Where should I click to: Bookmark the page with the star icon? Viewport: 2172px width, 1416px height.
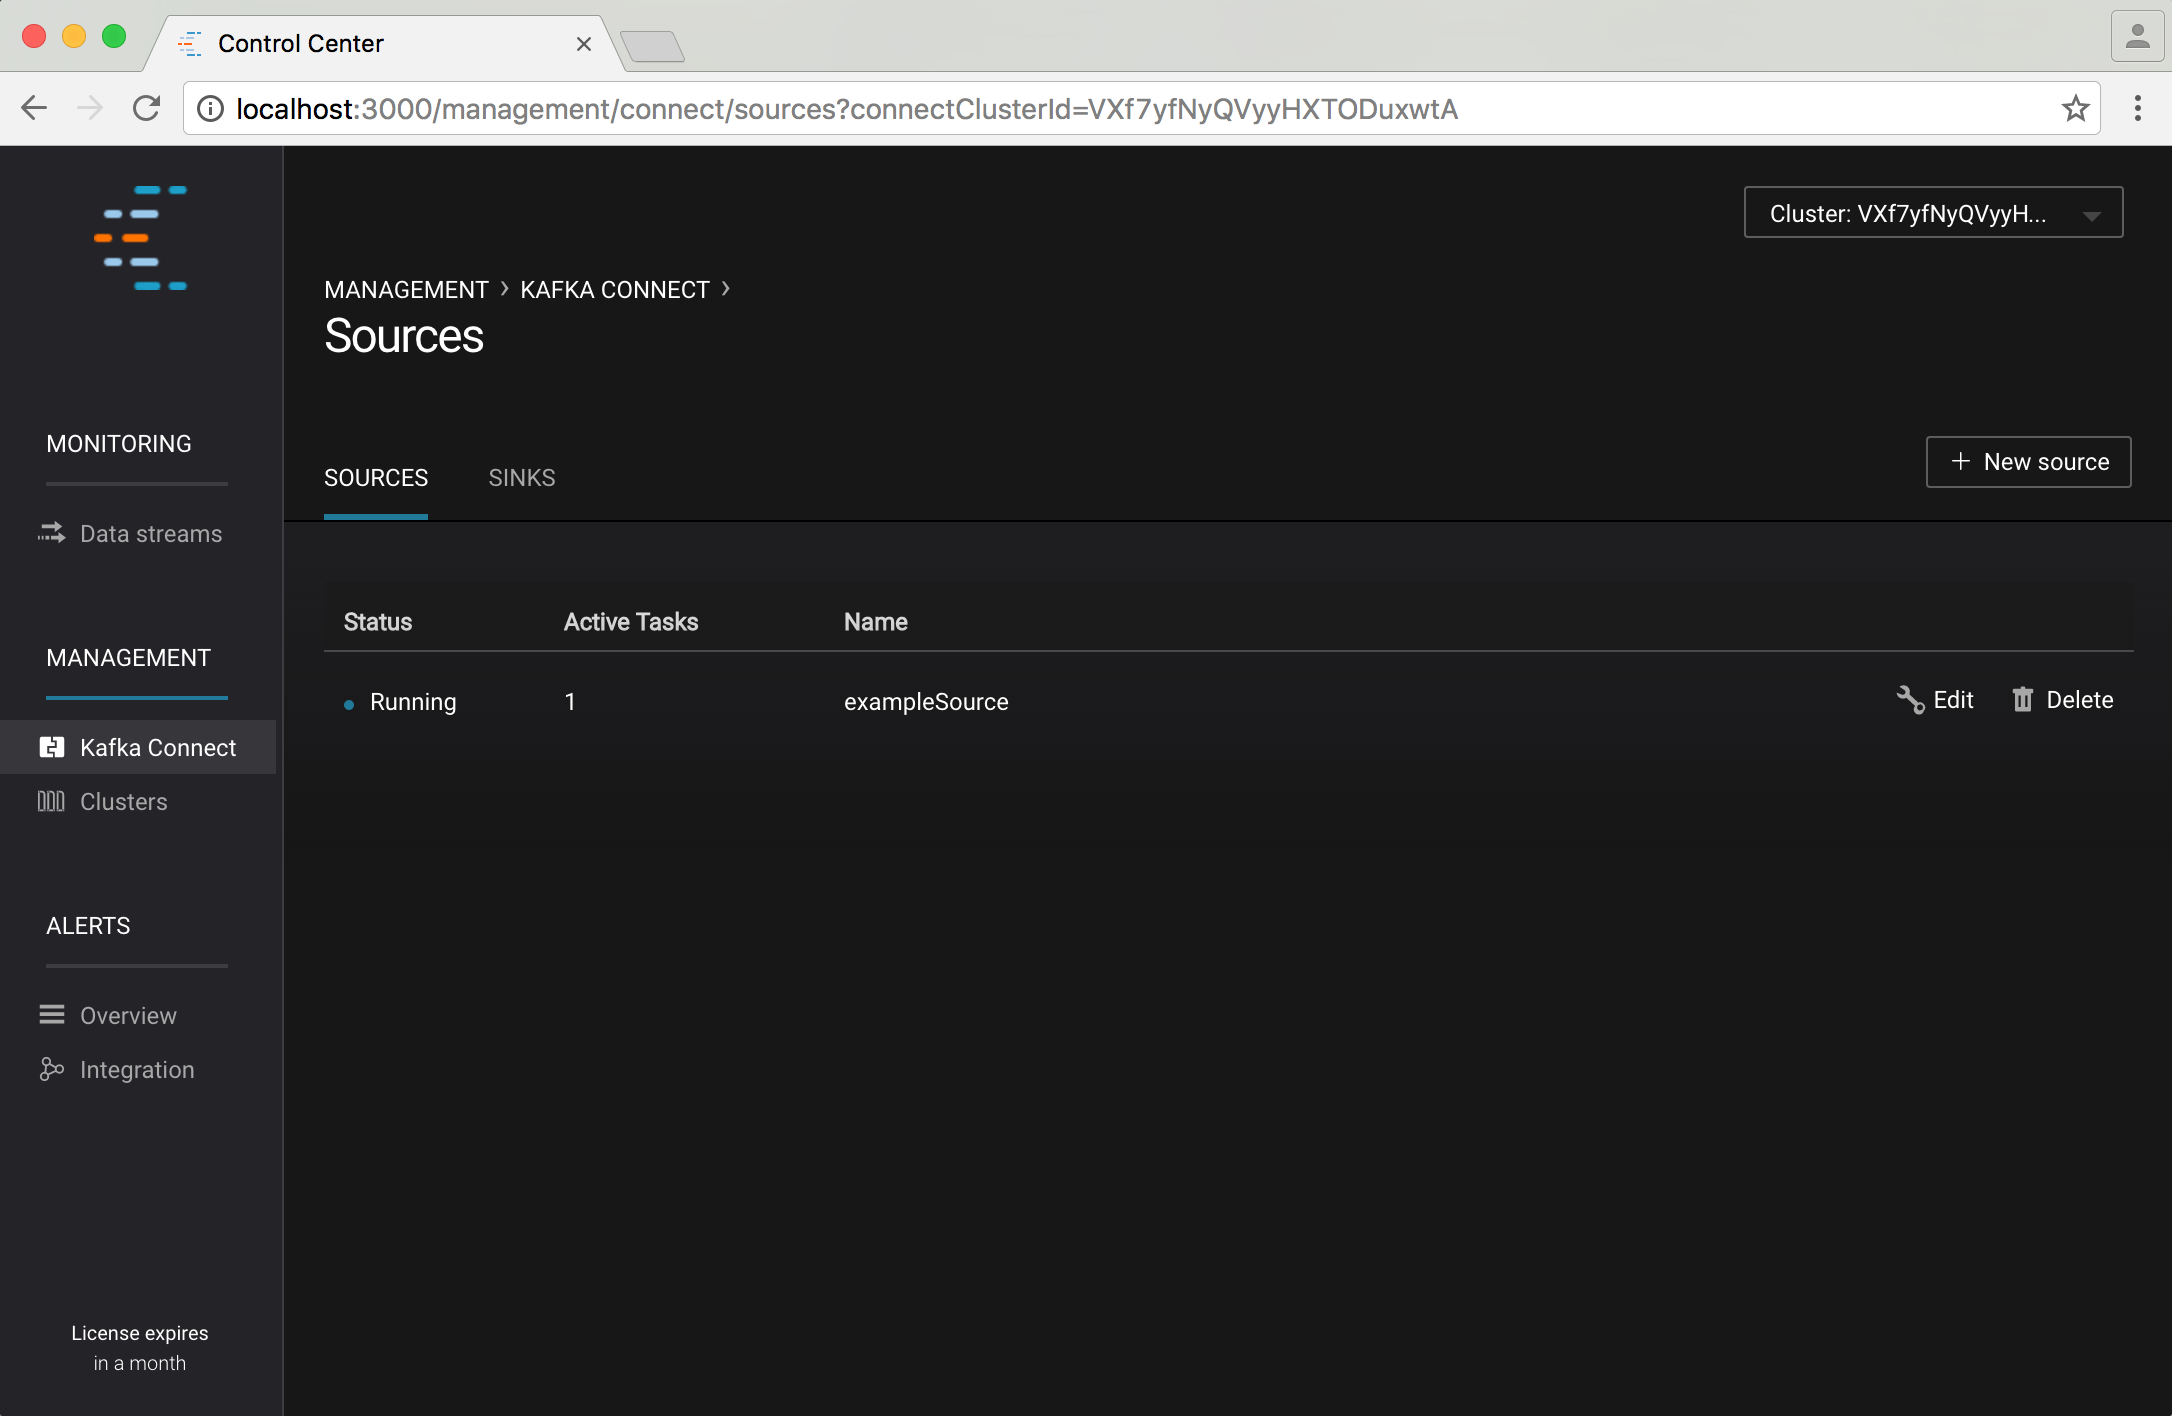[x=2075, y=108]
